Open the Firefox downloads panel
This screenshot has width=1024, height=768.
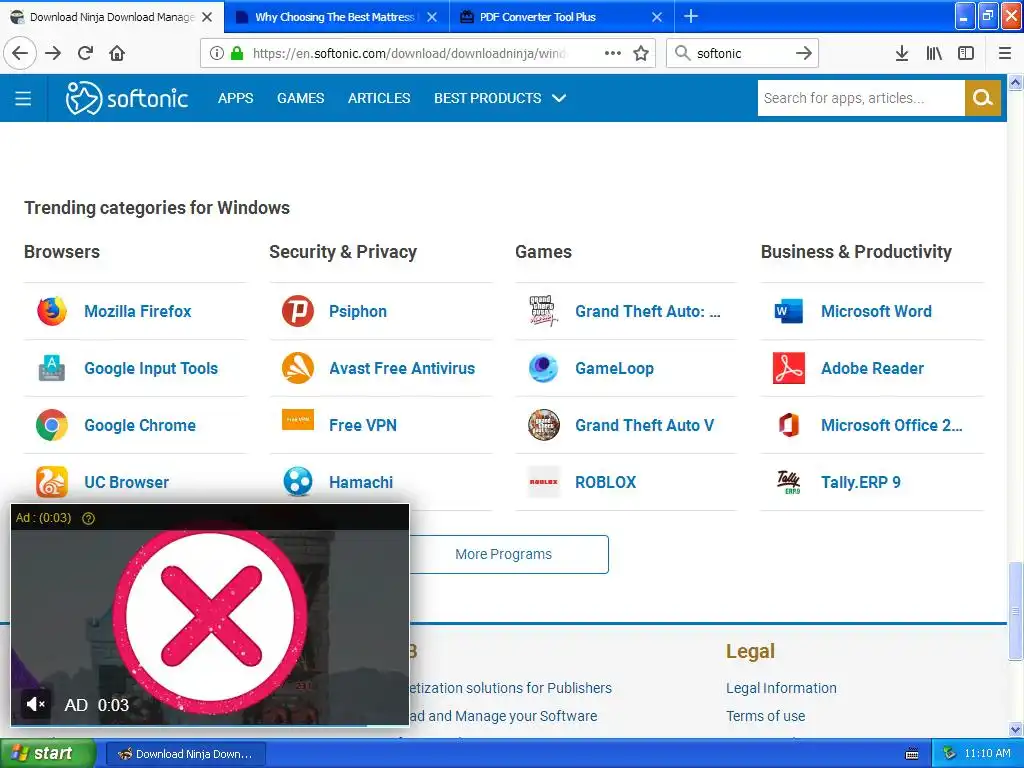902,53
